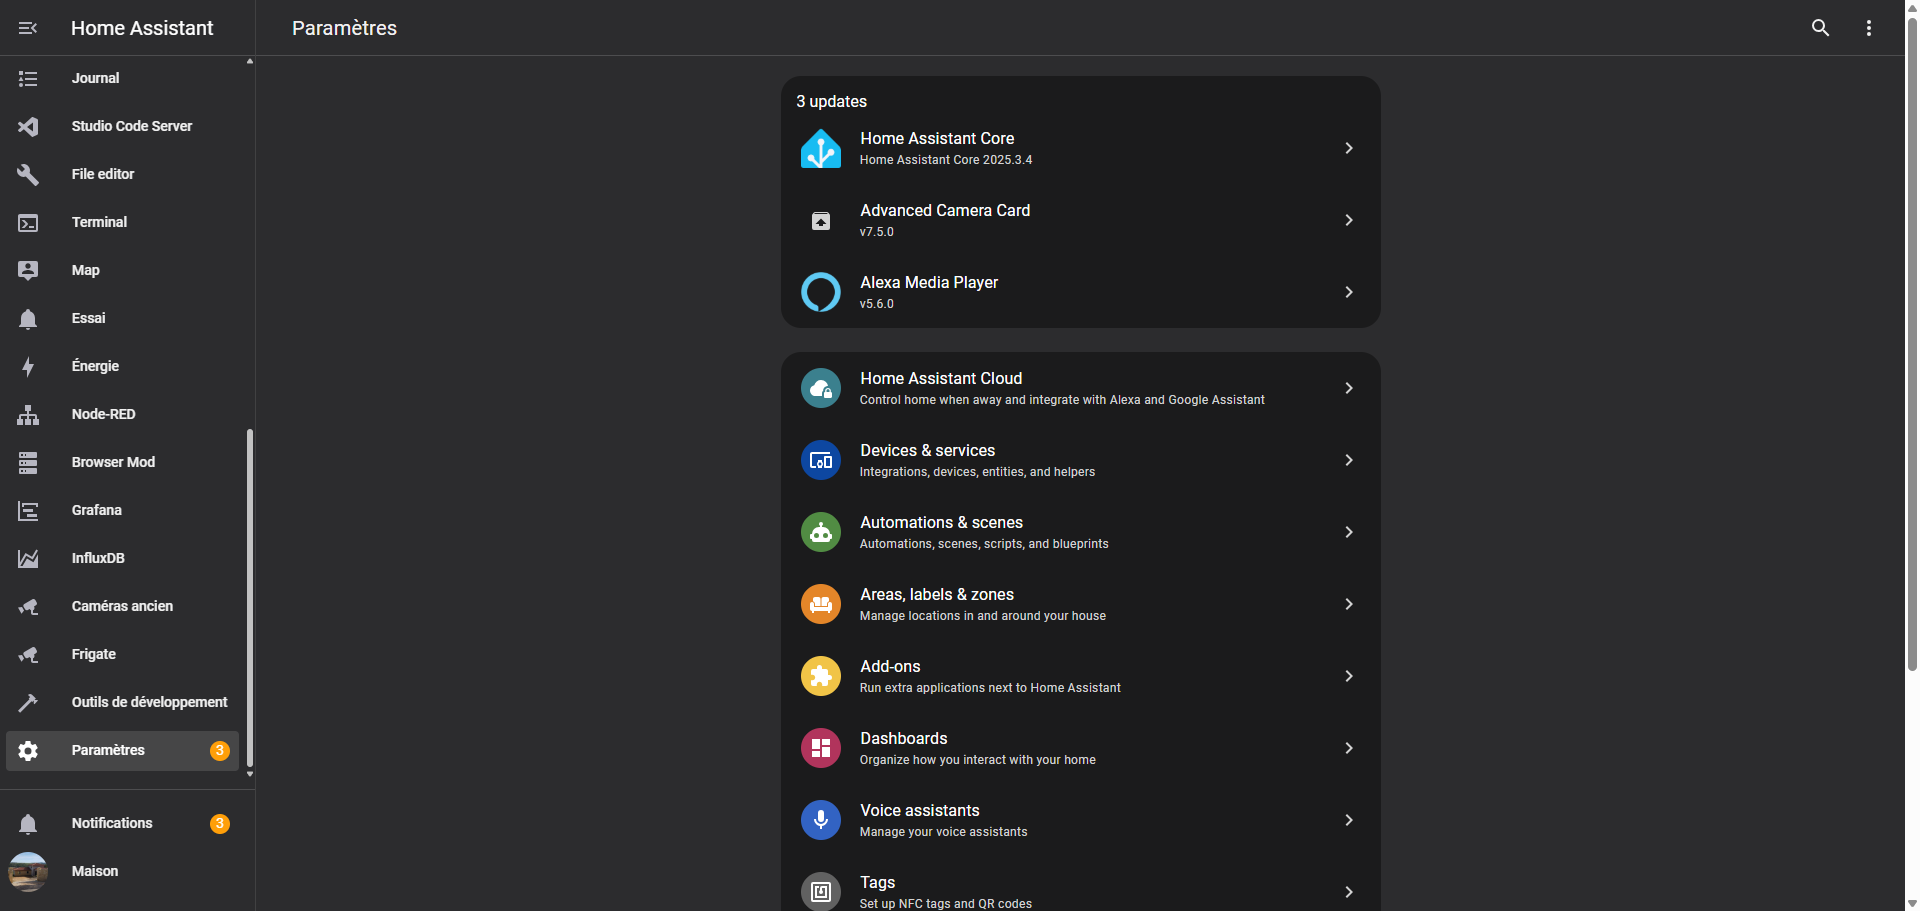1920x911 pixels.
Task: Open Automations & scenes settings entry
Action: coord(1080,532)
